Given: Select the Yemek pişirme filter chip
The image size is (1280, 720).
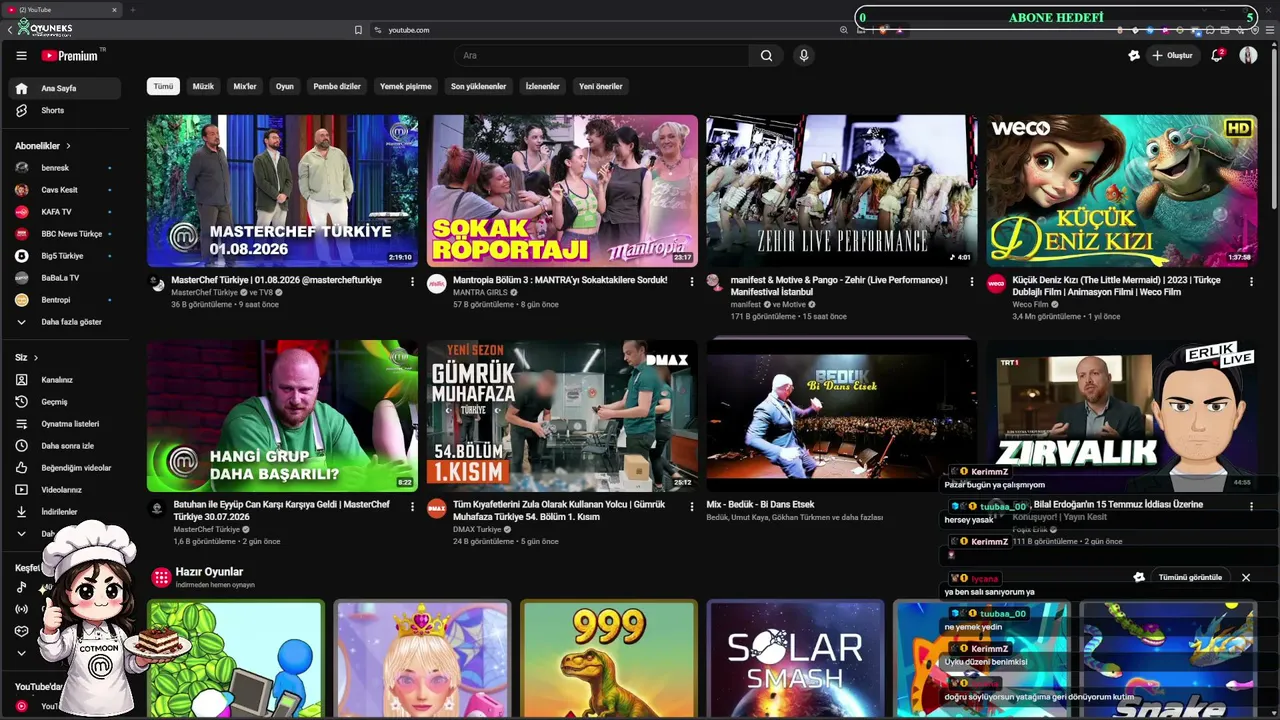Looking at the screenshot, I should coord(406,86).
